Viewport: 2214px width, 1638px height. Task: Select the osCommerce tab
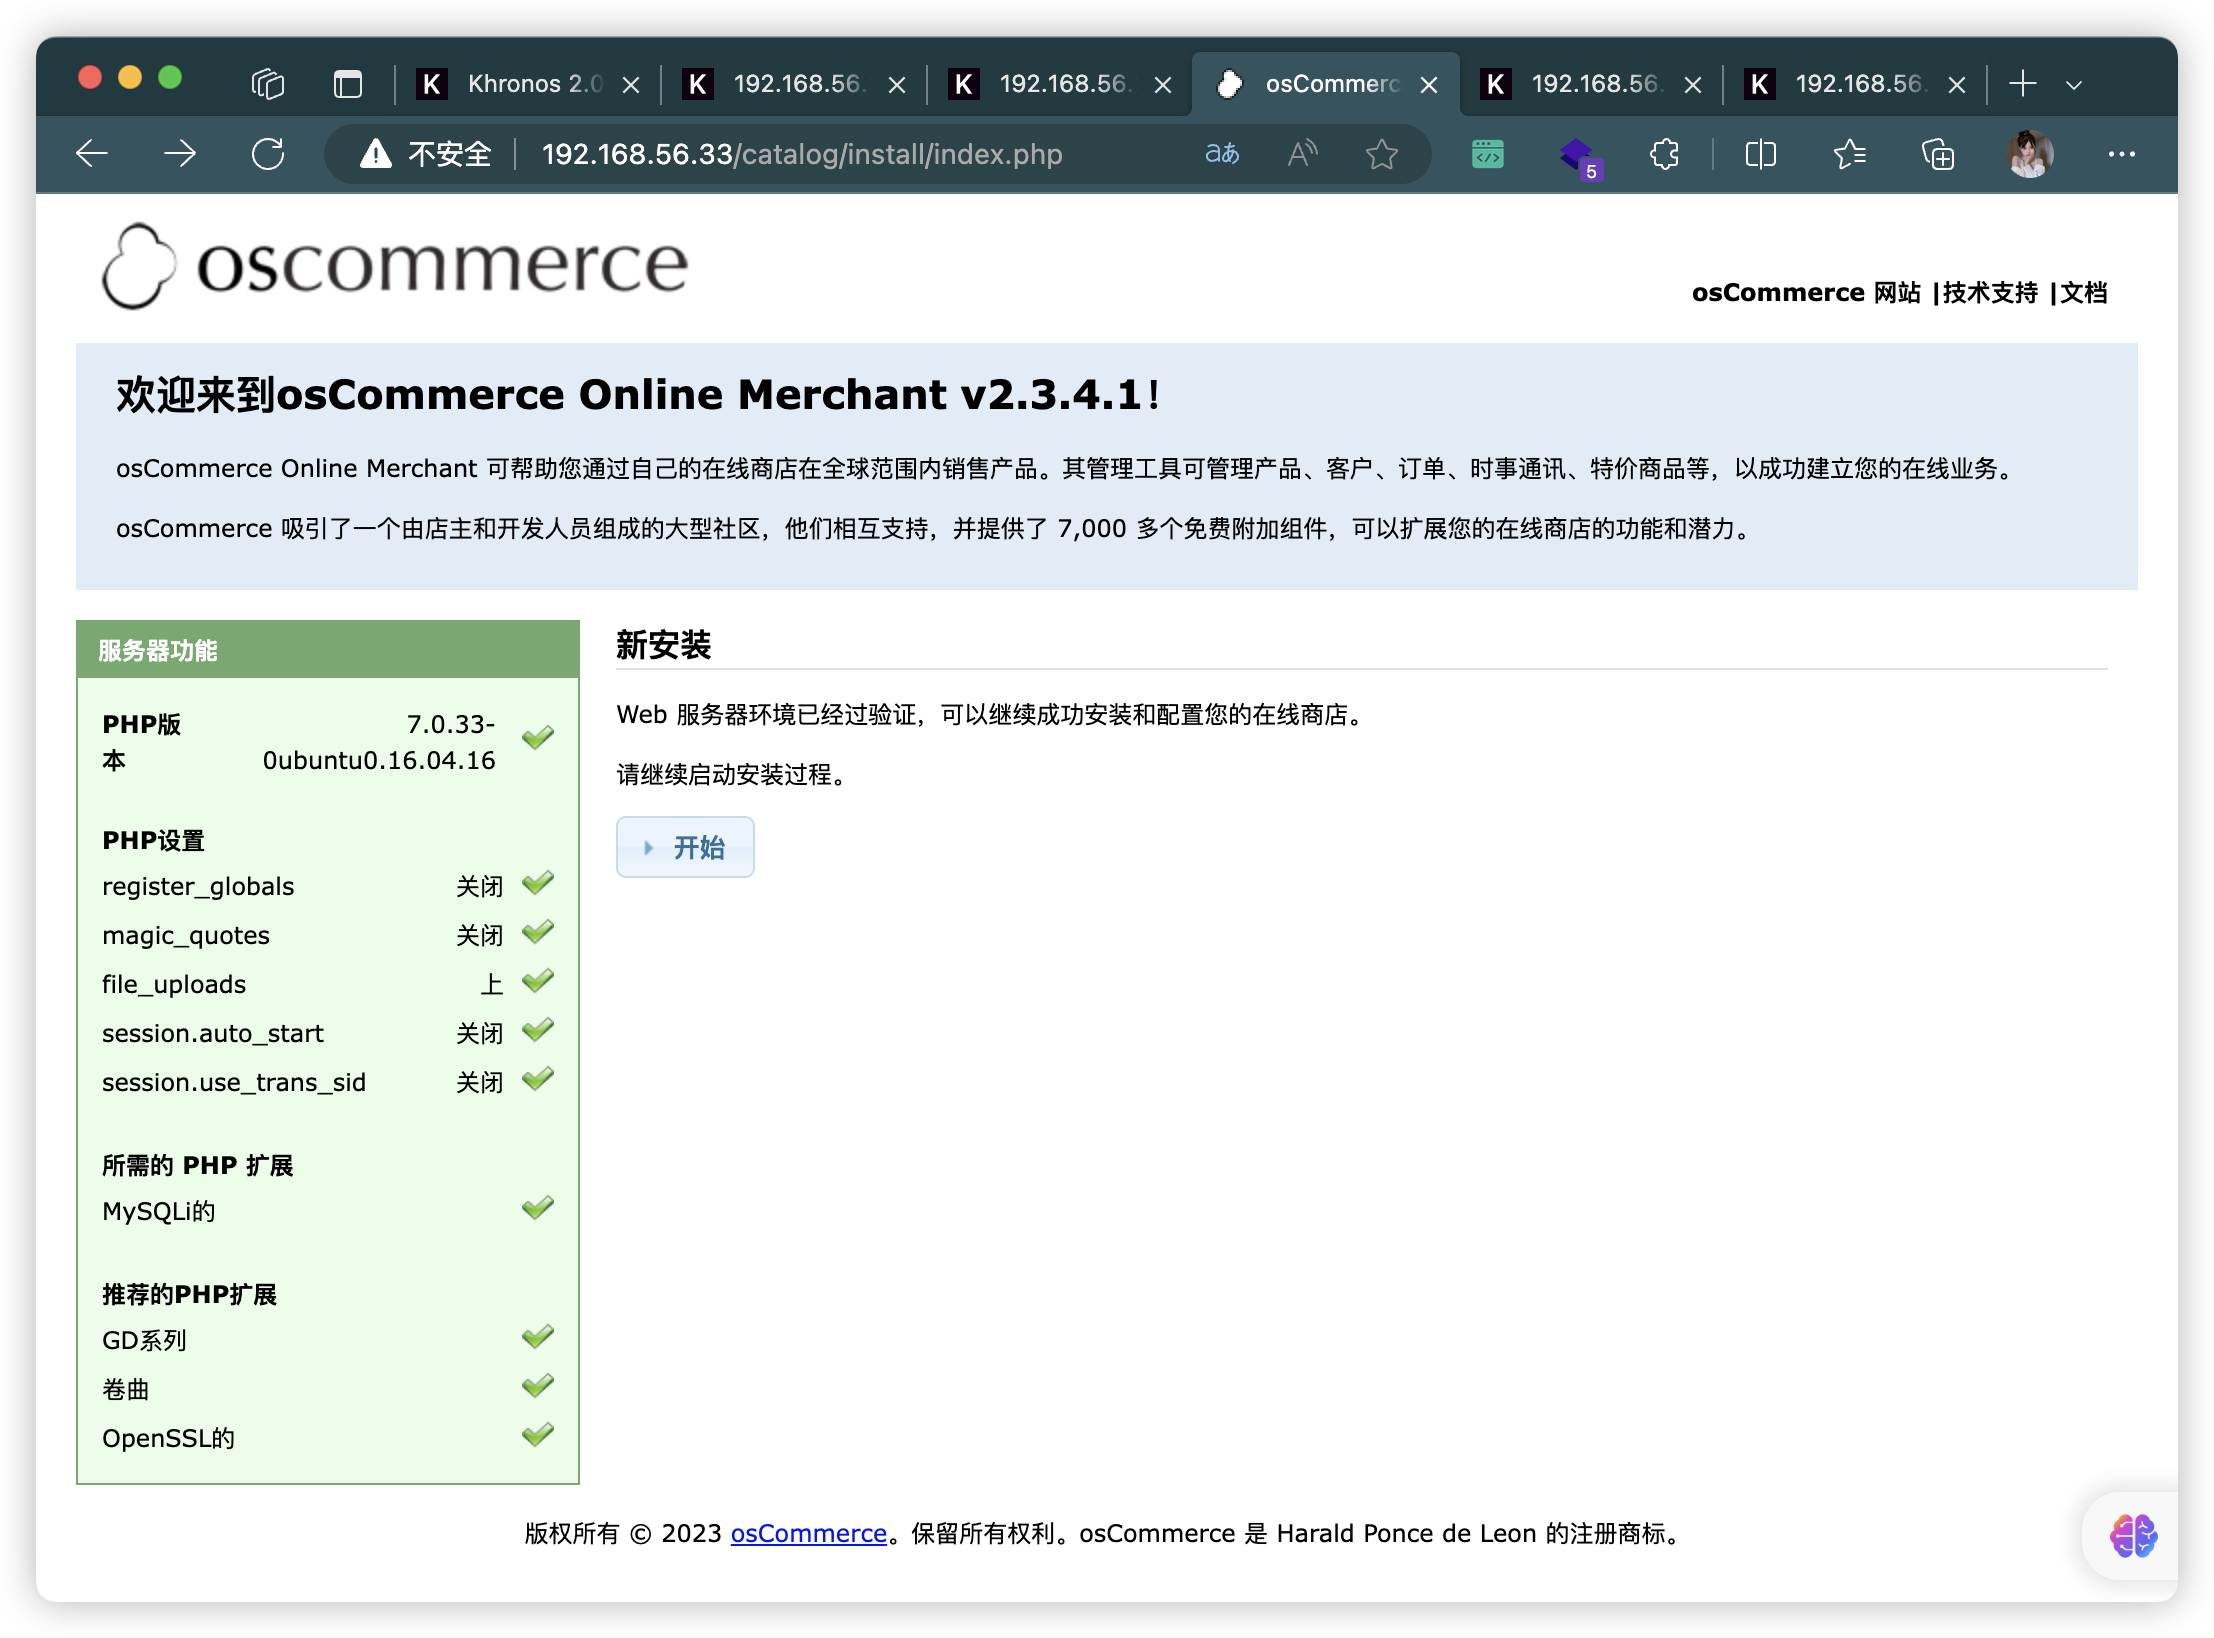pyautogui.click(x=1325, y=84)
